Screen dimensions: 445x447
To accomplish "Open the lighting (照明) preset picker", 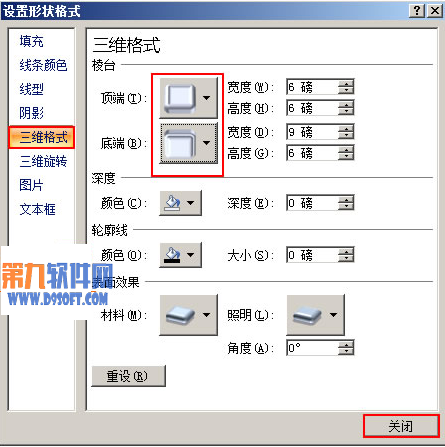I will 315,315.
